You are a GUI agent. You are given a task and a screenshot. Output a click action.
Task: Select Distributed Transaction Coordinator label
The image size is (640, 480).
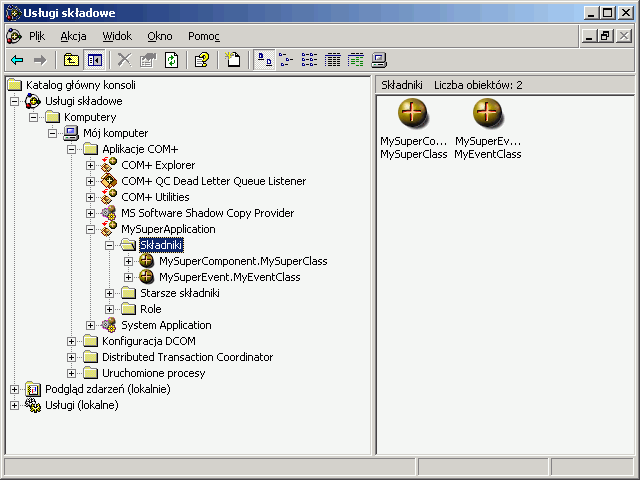tap(187, 357)
